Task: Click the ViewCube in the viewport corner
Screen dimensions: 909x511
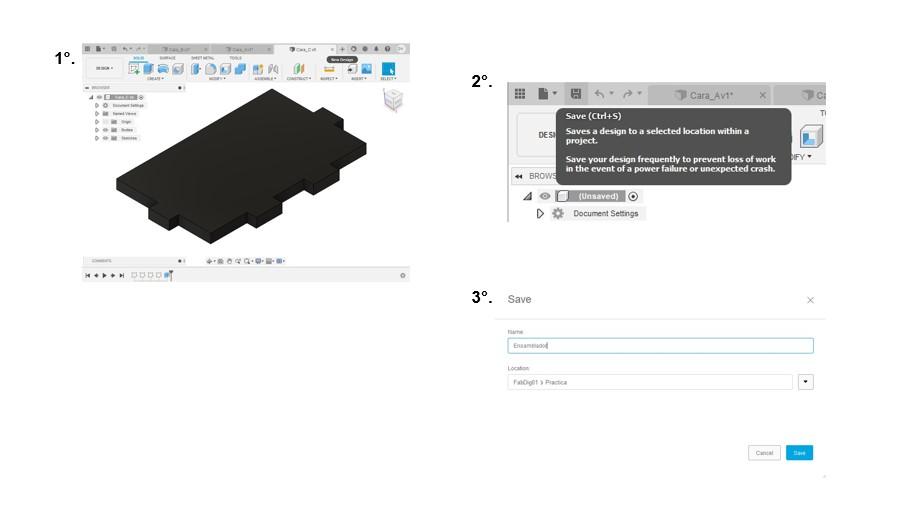Action: (393, 100)
